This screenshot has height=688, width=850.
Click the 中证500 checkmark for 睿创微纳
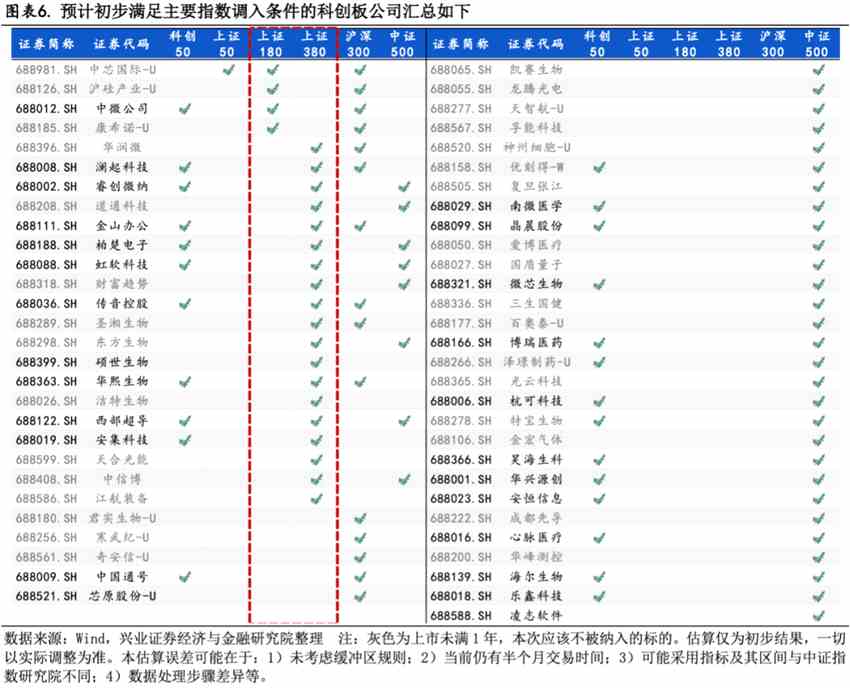[x=404, y=187]
